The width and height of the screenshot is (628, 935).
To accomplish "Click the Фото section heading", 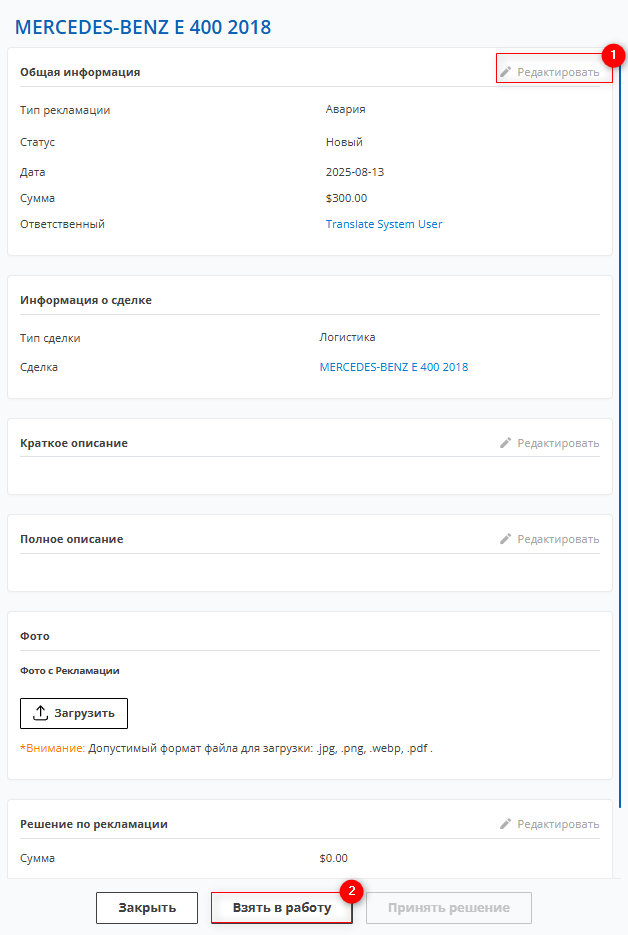I will [35, 636].
